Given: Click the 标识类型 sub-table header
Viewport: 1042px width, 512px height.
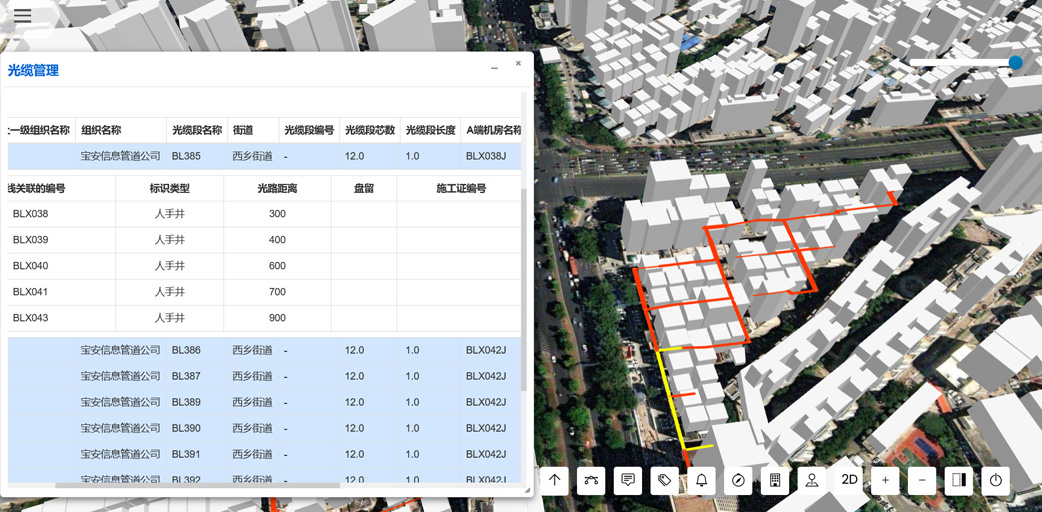Looking at the screenshot, I should pyautogui.click(x=169, y=188).
